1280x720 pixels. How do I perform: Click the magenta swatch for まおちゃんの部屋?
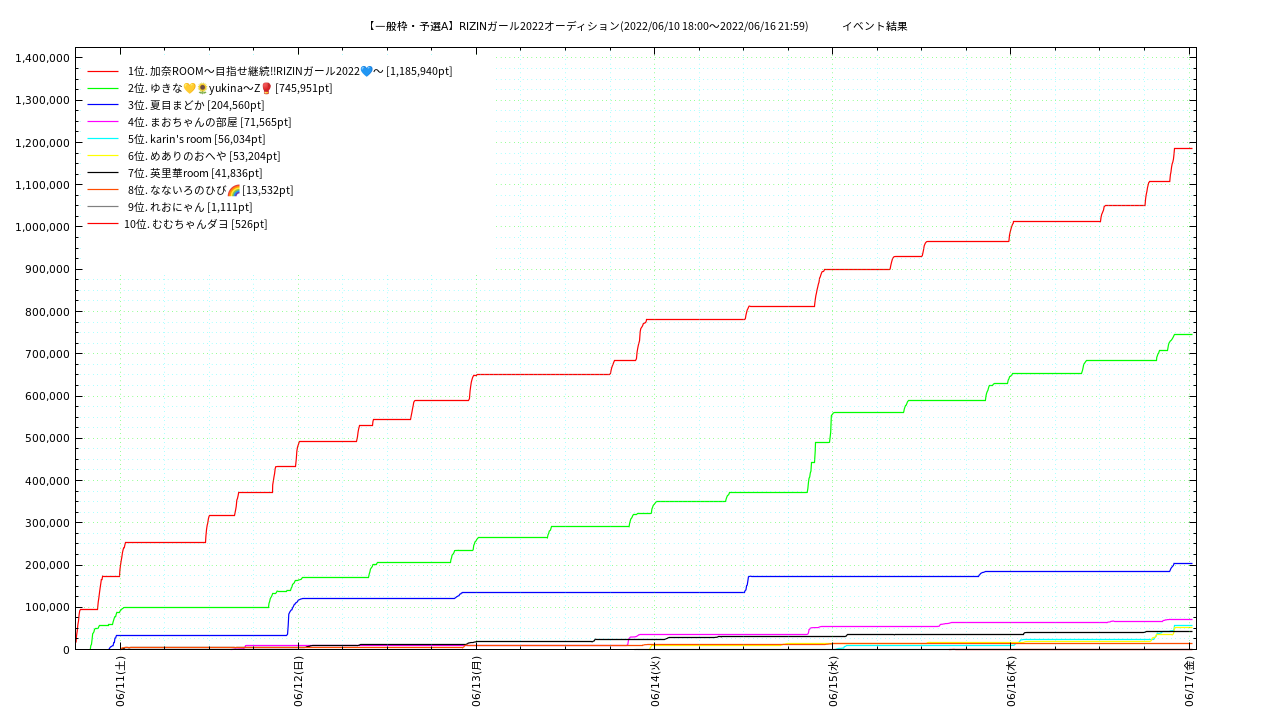coord(103,122)
